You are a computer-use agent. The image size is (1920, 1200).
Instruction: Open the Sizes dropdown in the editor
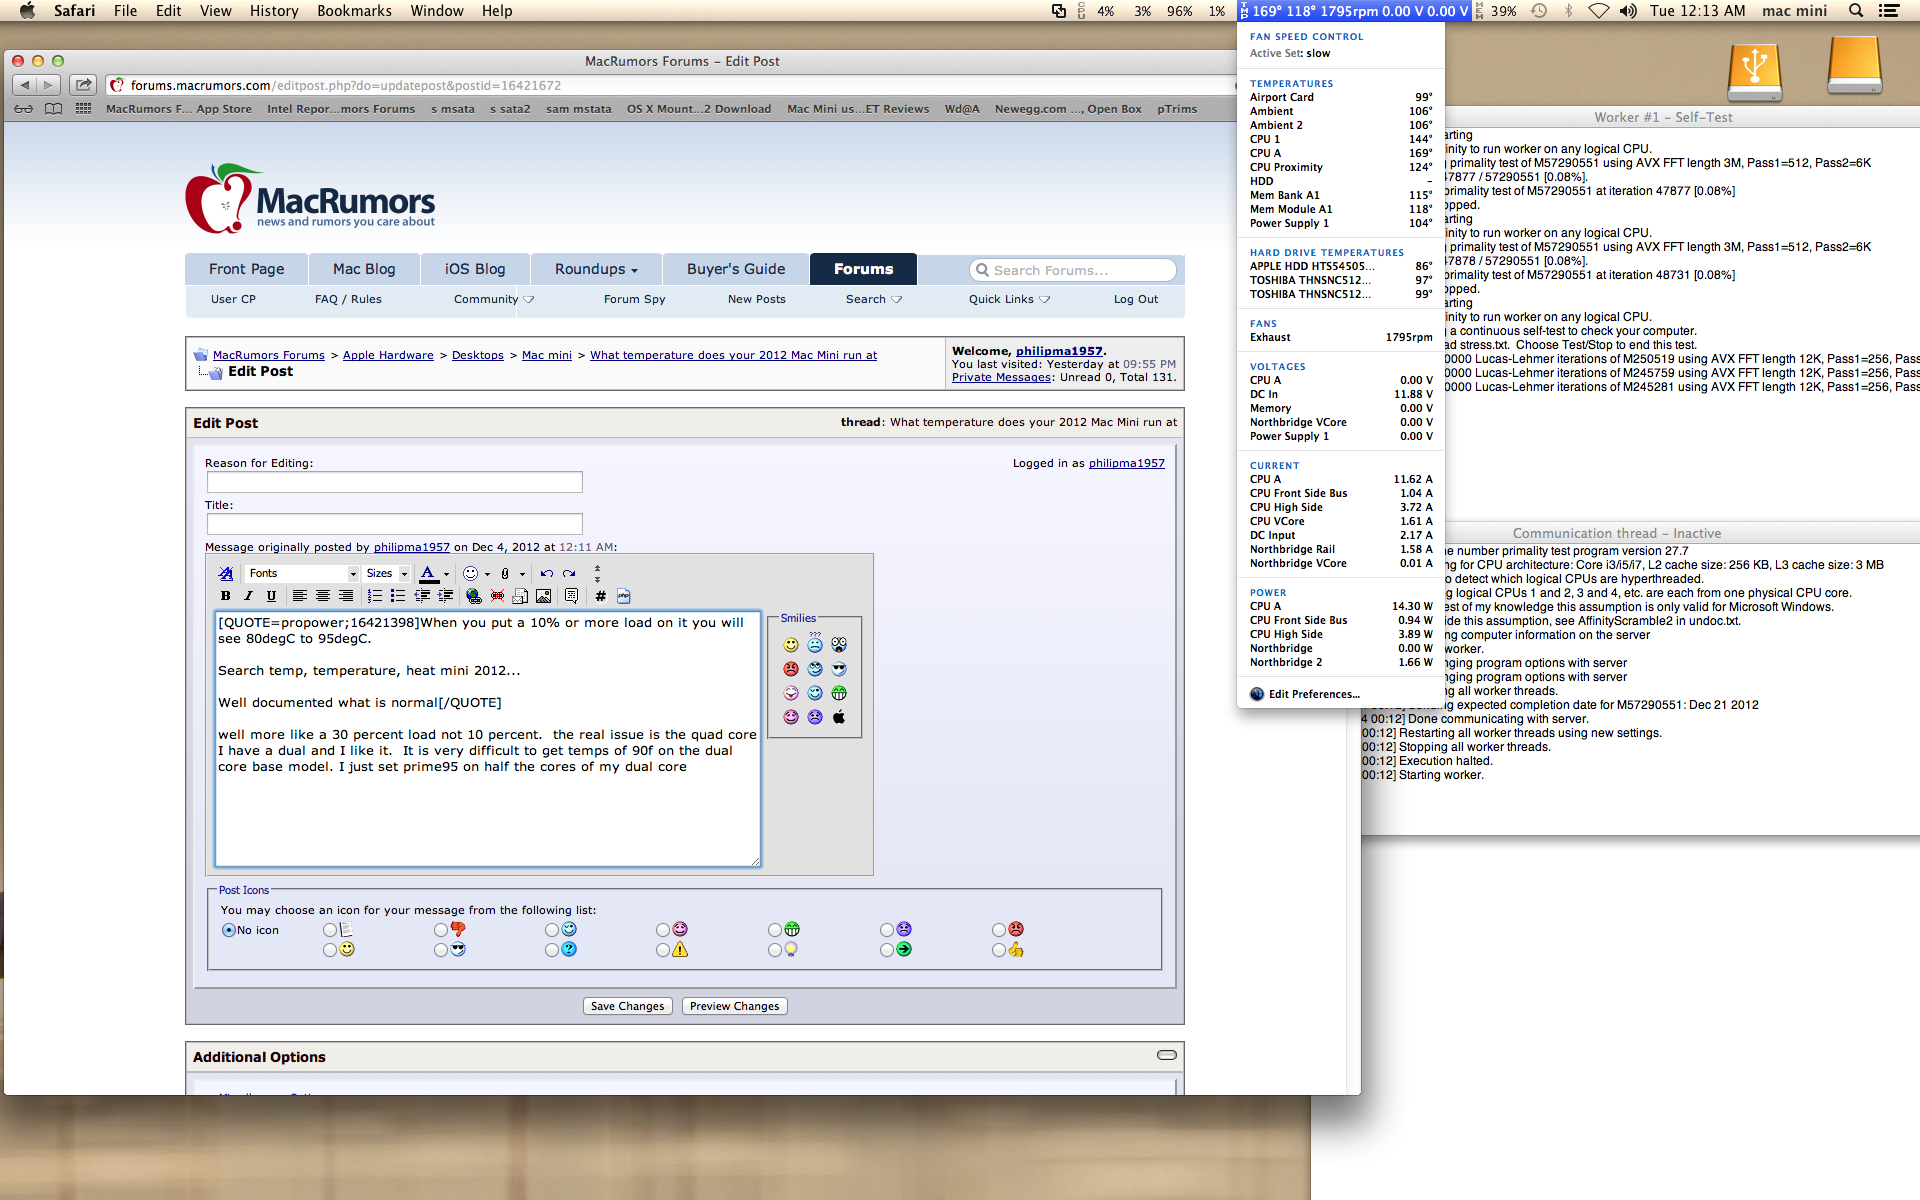[x=387, y=574]
